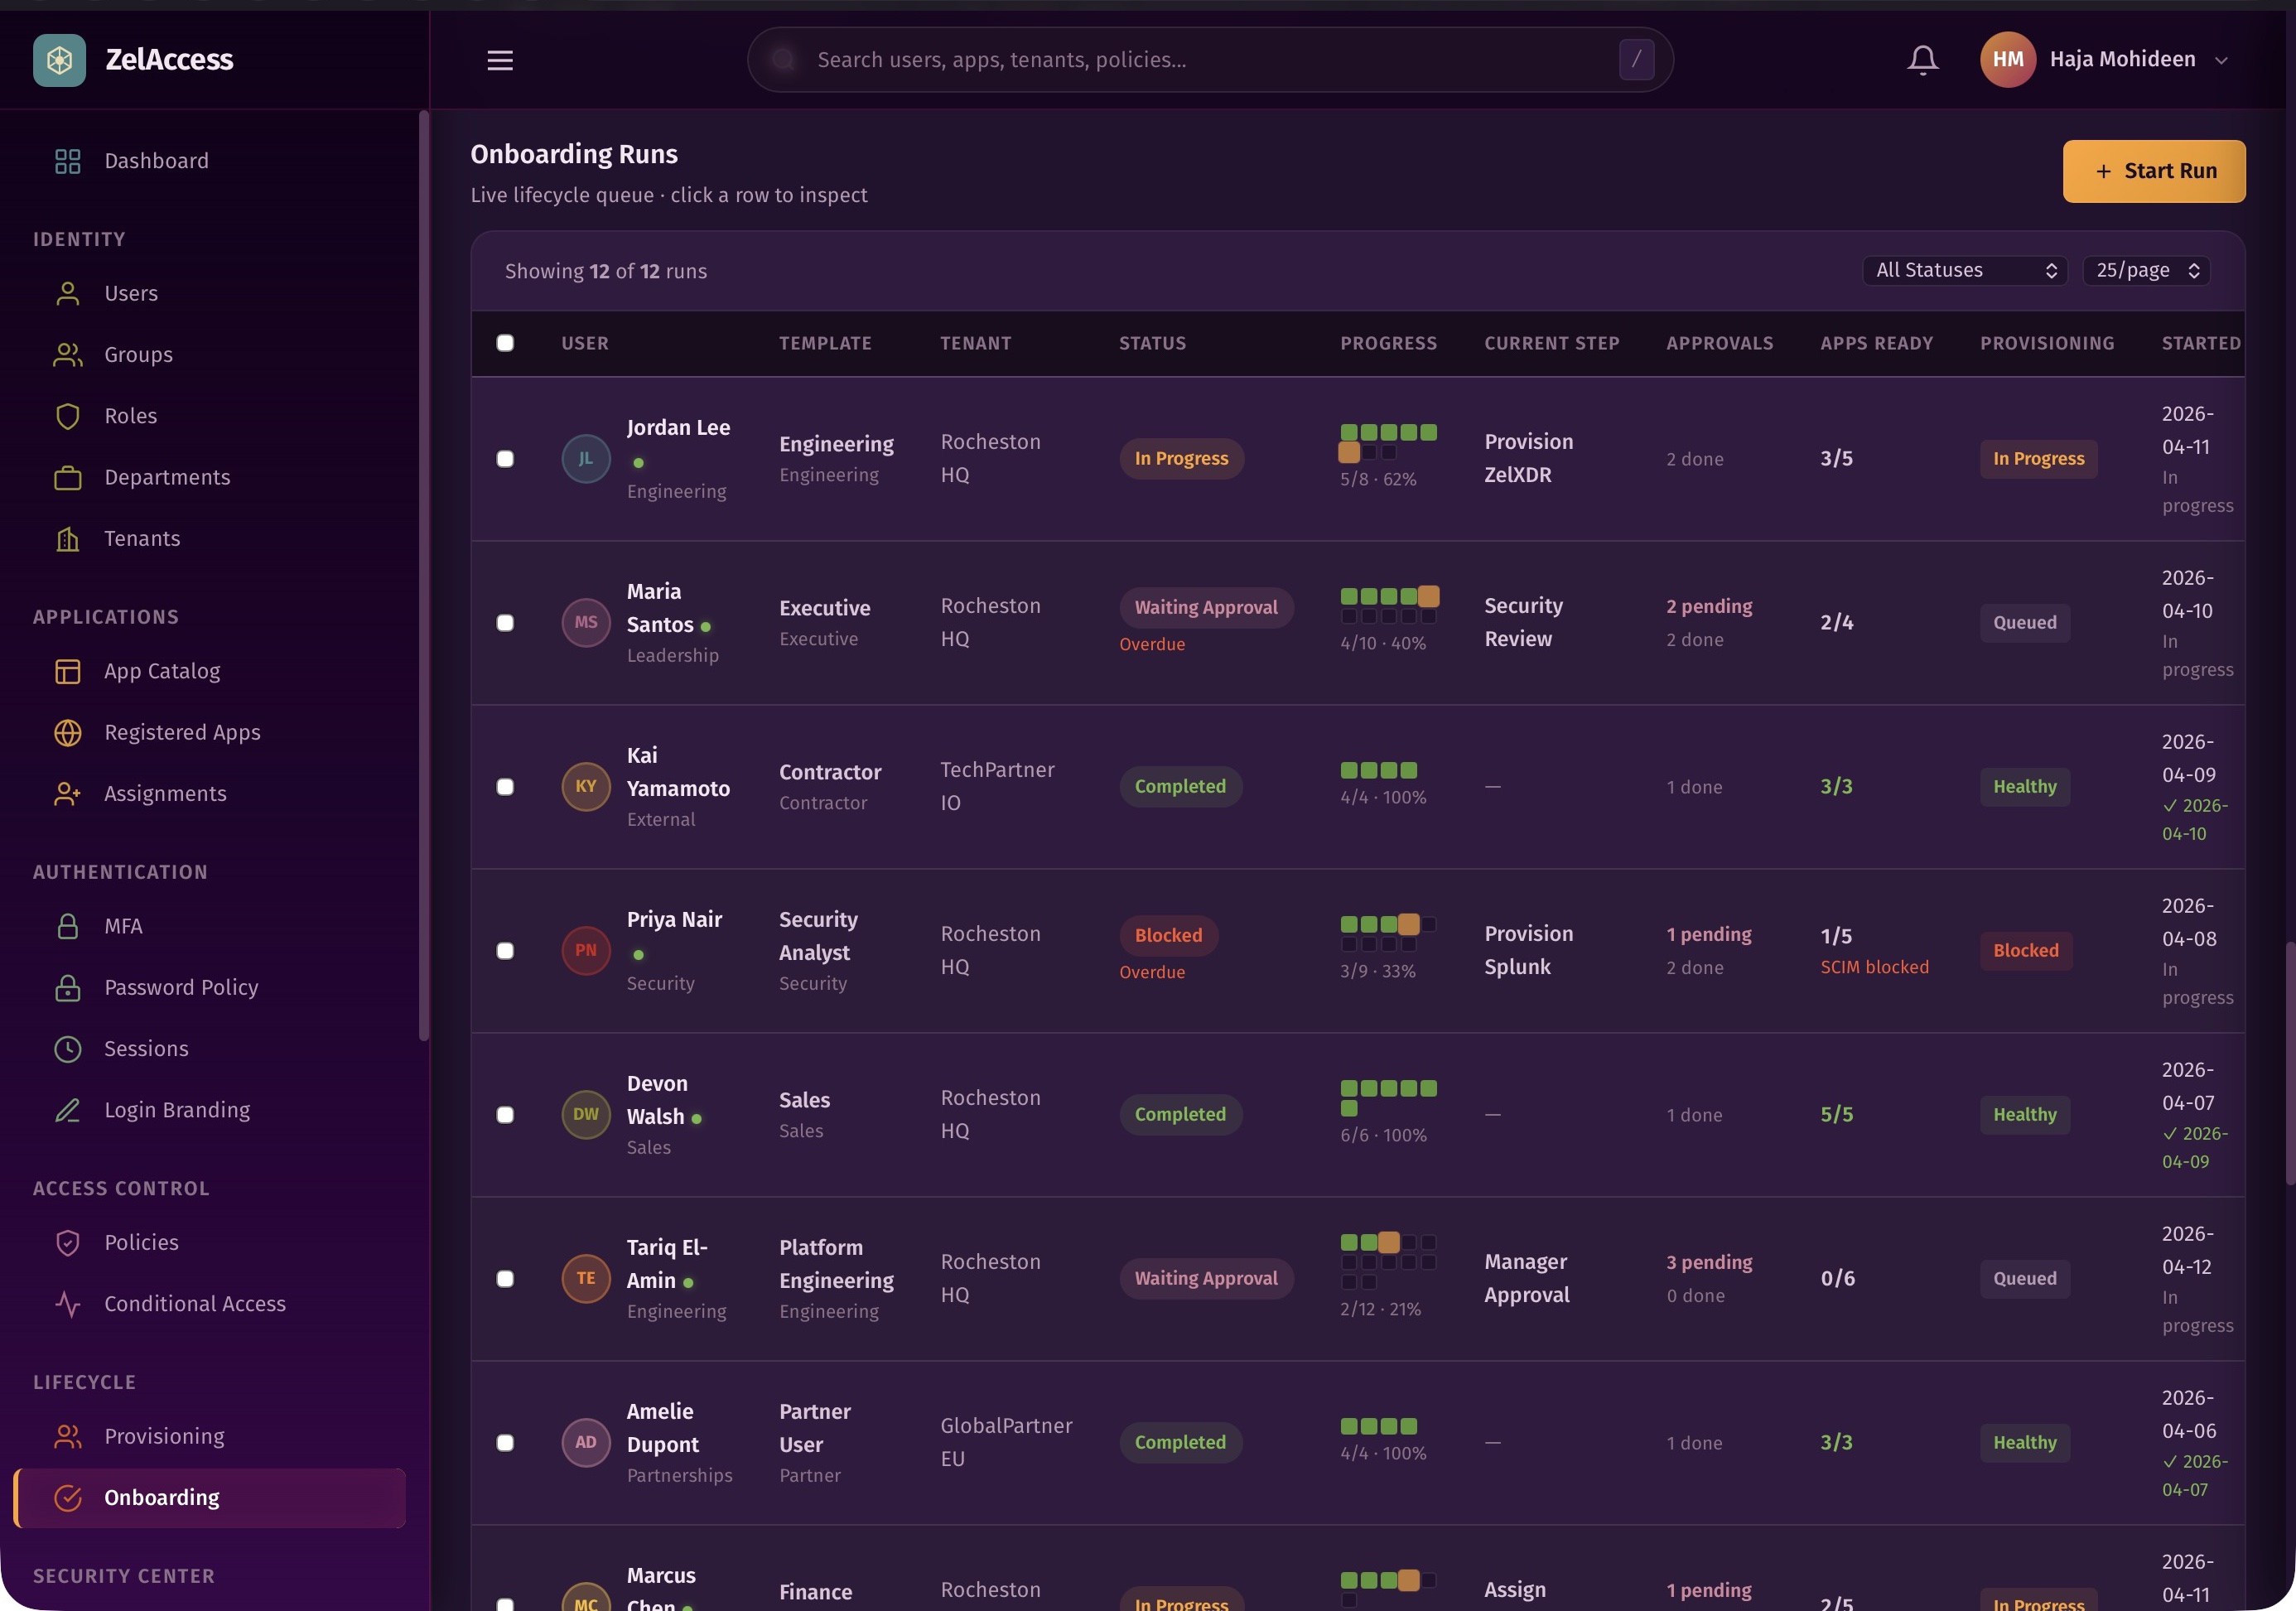This screenshot has width=2296, height=1611.
Task: Select the Assignments person-plus icon
Action: pos(67,793)
